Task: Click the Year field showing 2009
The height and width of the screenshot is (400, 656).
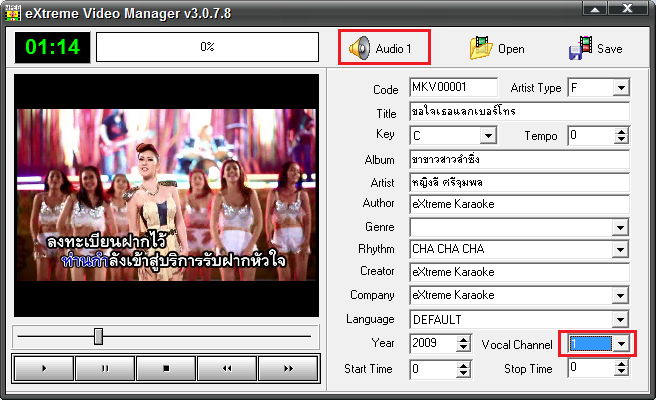Action: point(433,344)
